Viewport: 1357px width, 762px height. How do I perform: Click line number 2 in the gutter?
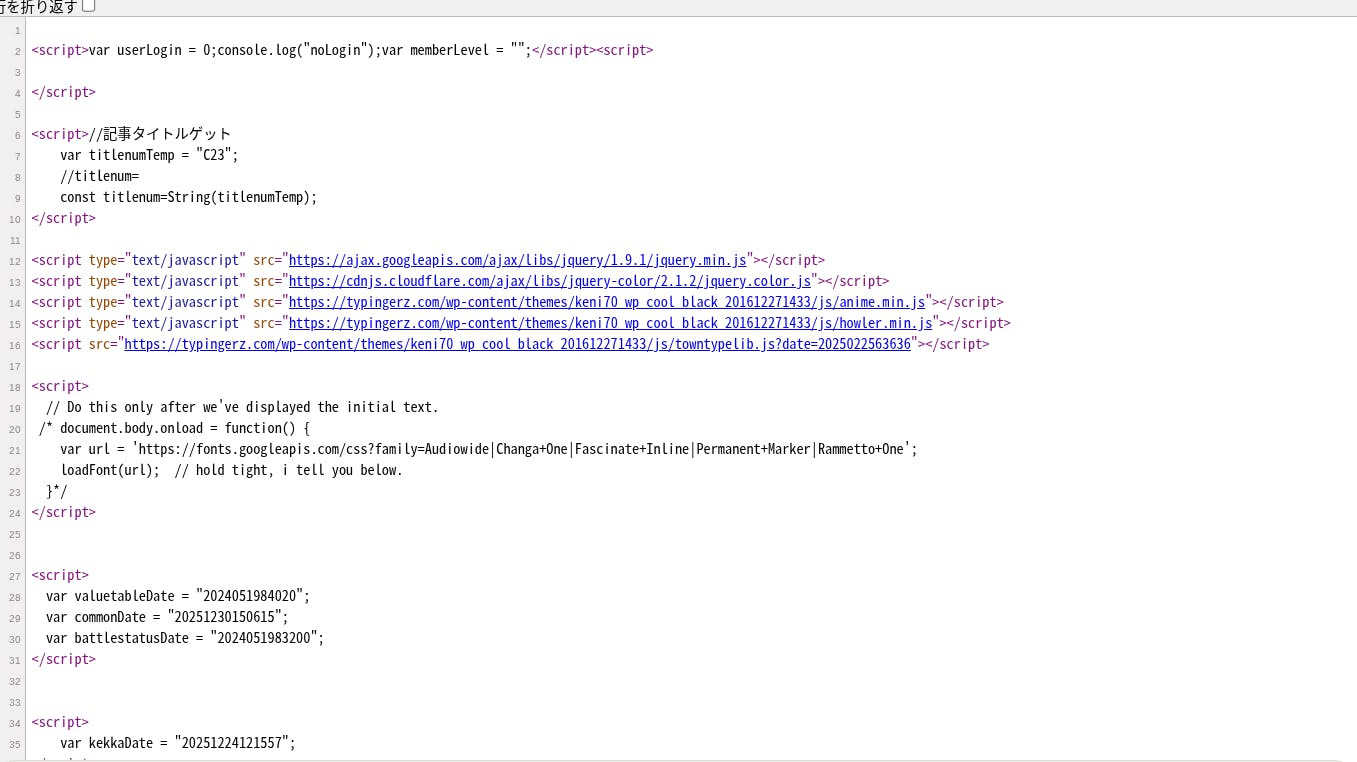pyautogui.click(x=17, y=51)
